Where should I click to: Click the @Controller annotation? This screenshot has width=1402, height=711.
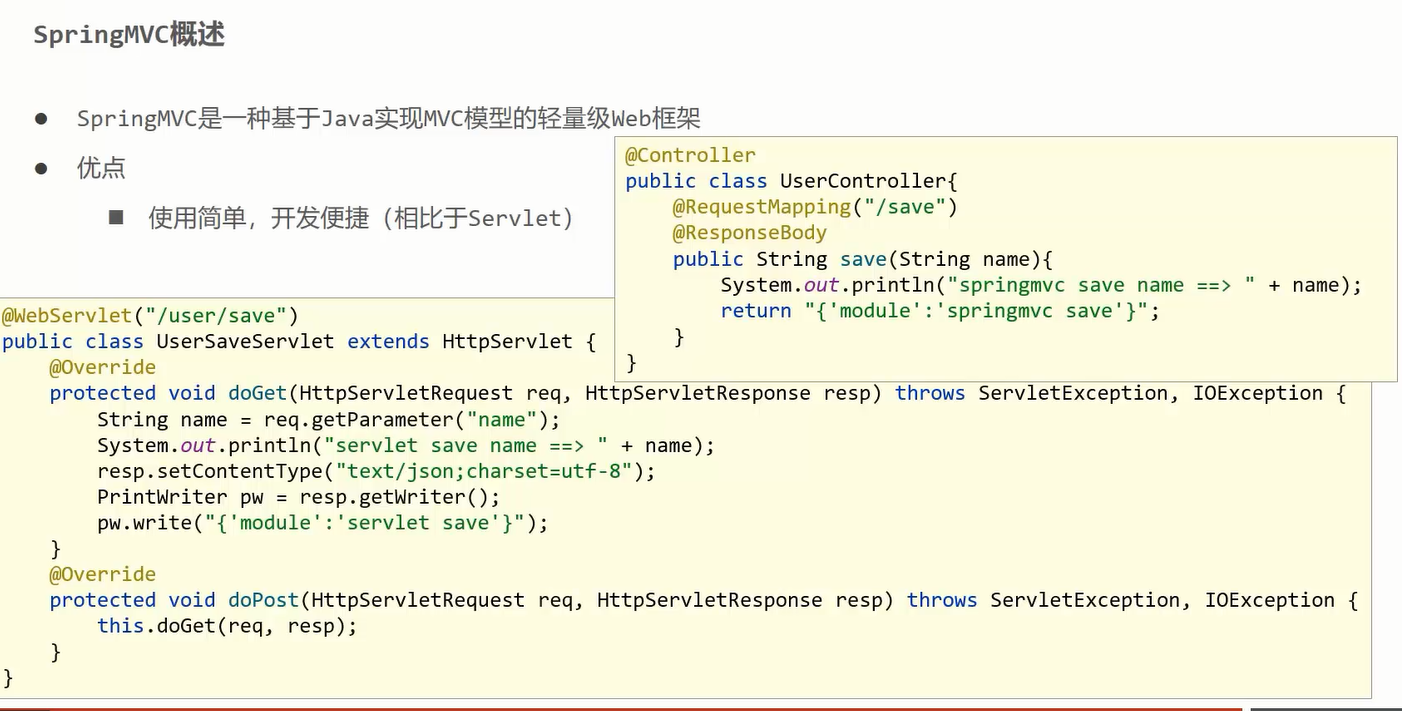[690, 155]
